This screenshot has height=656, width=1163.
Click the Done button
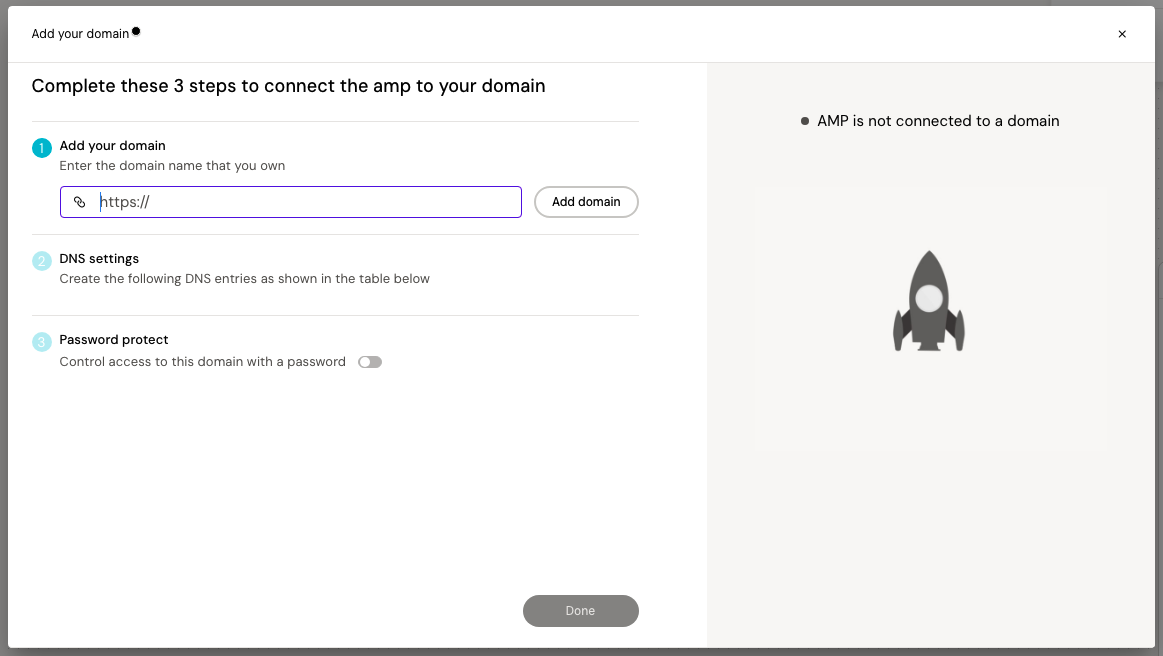click(580, 611)
